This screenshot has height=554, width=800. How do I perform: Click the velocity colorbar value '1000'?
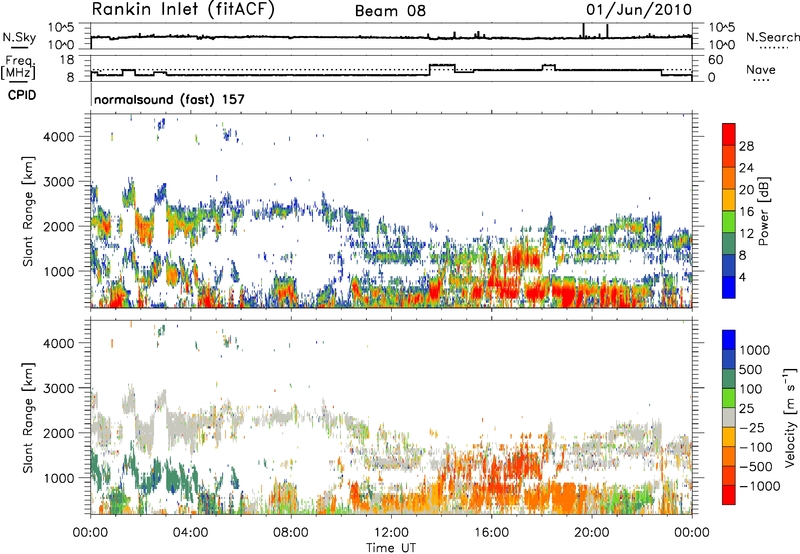click(755, 350)
